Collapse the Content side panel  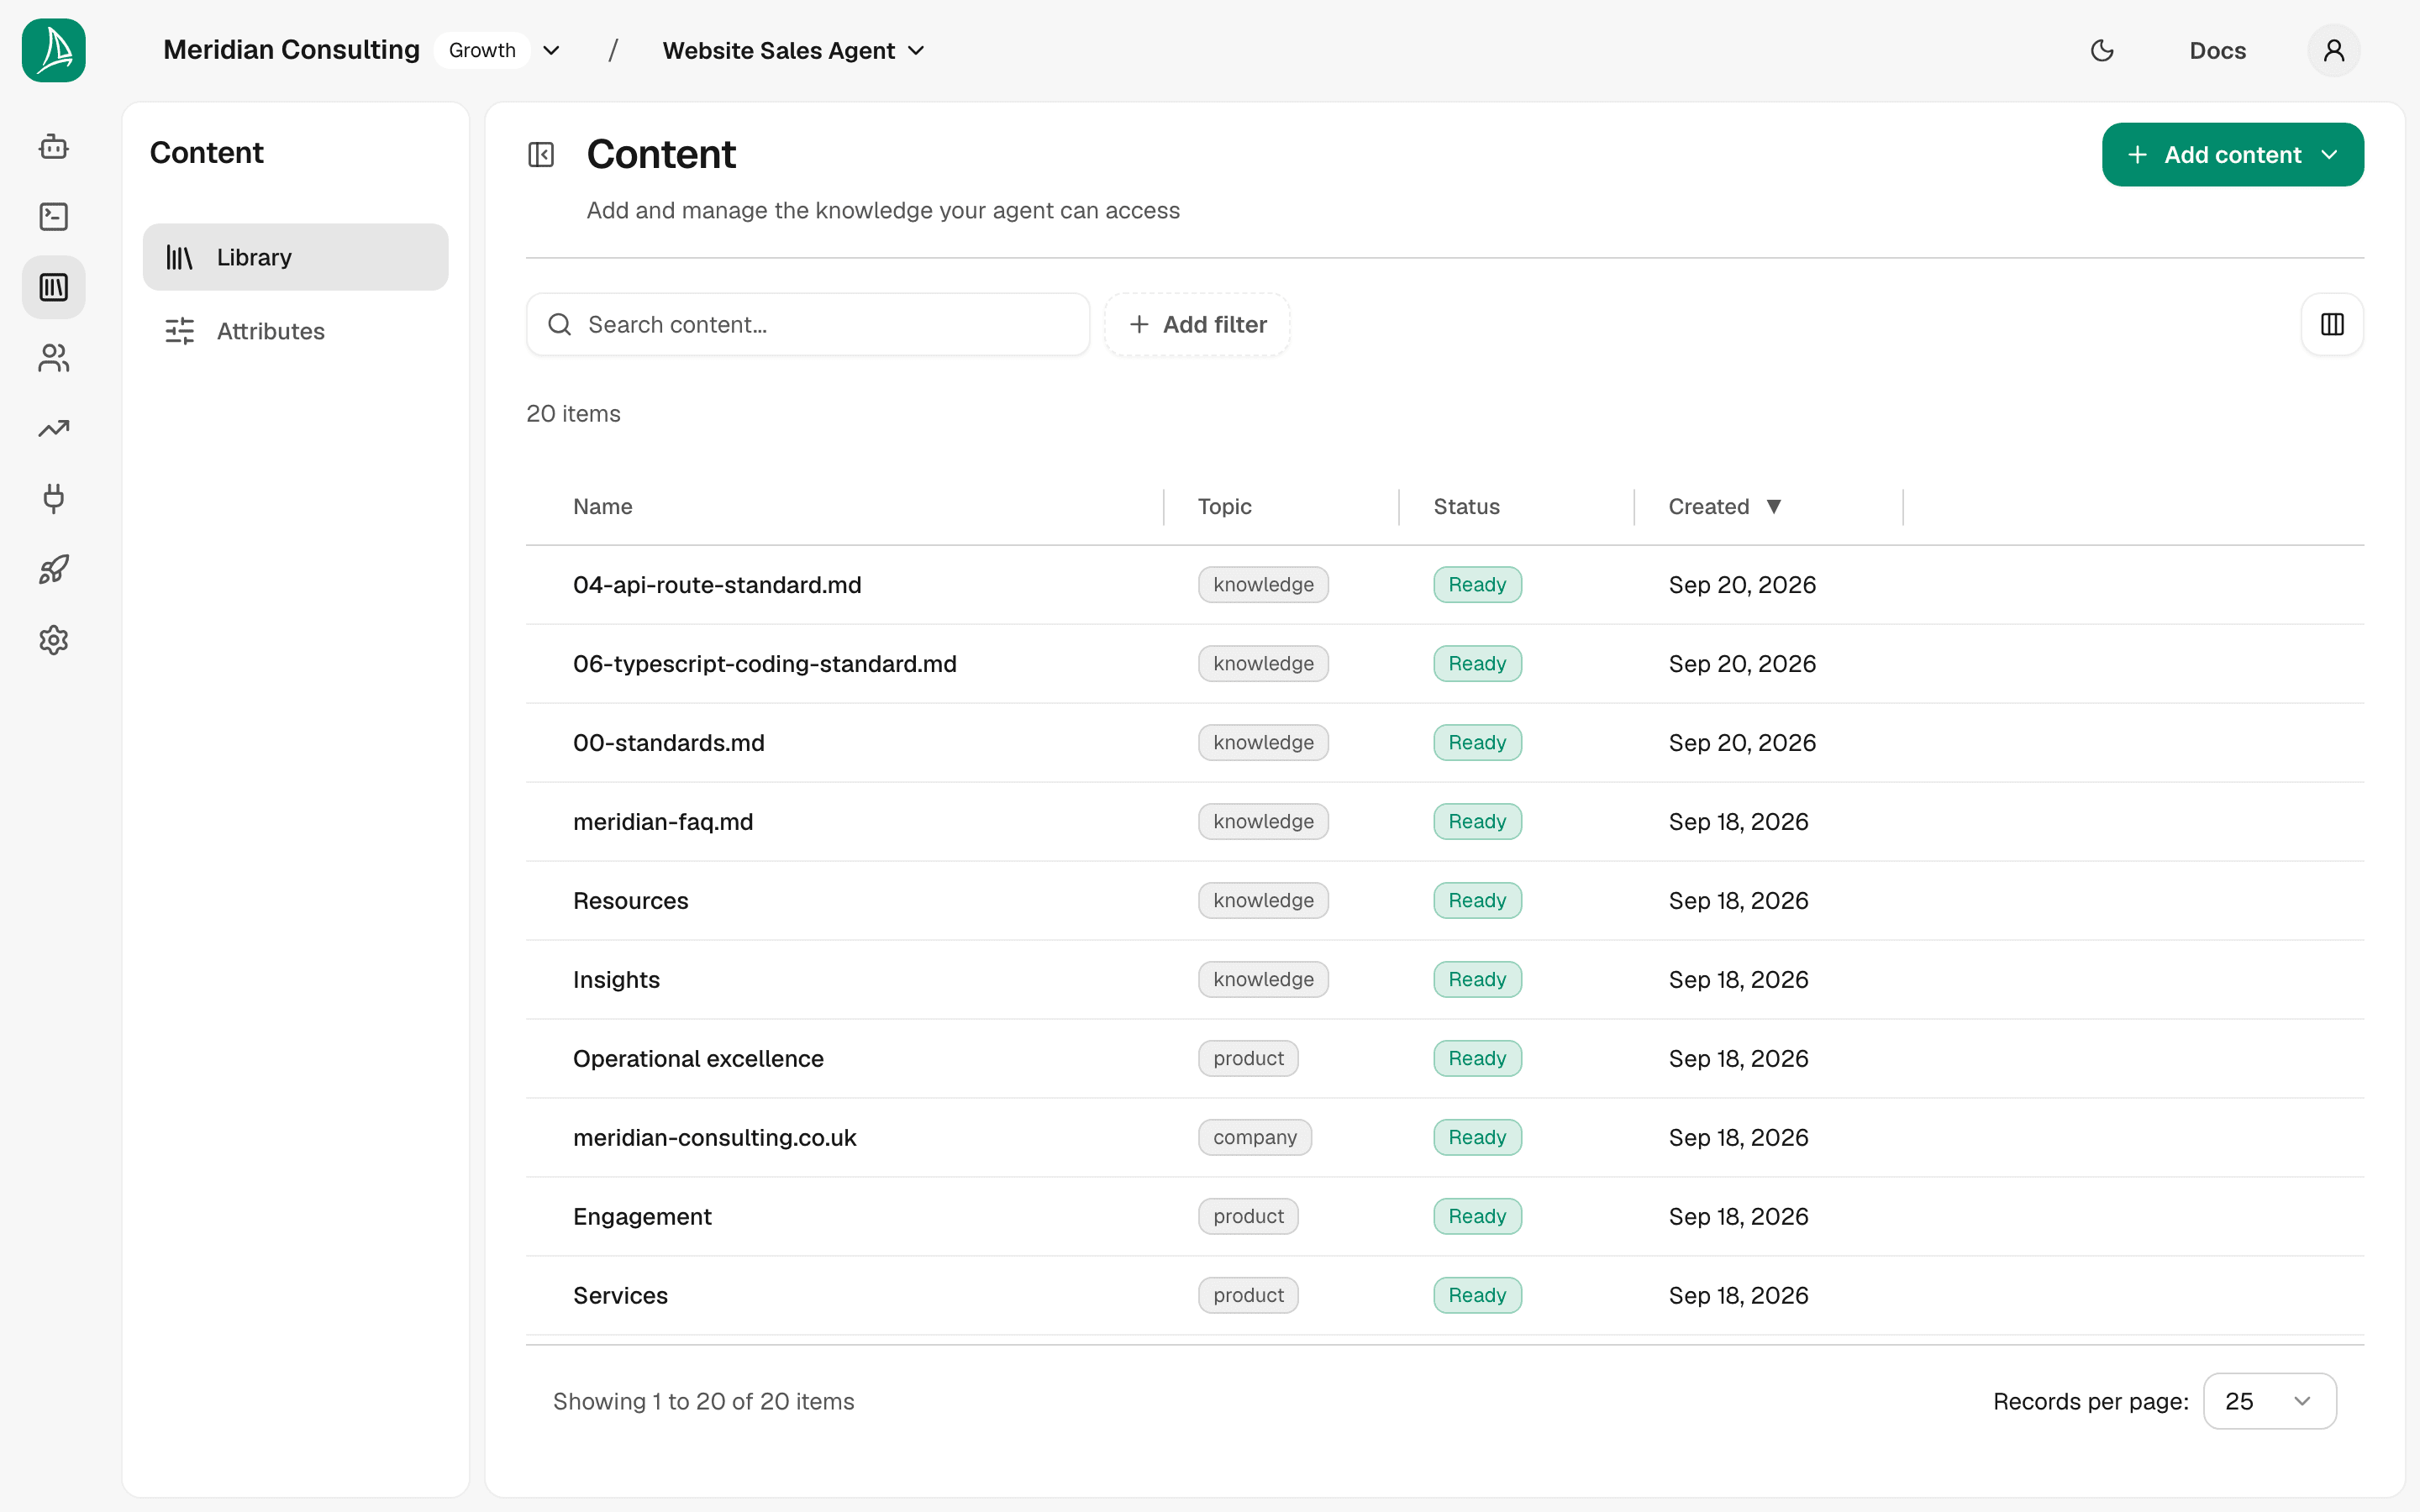pos(541,155)
